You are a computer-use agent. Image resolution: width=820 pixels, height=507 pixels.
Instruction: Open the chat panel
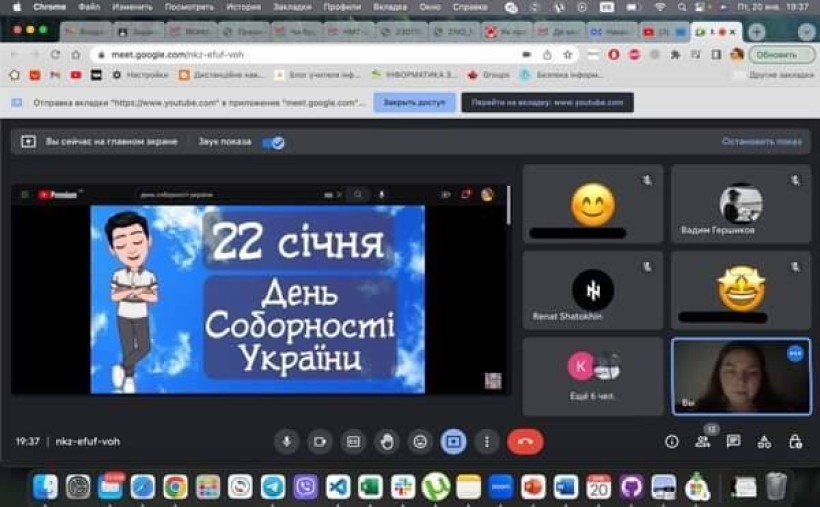point(733,442)
